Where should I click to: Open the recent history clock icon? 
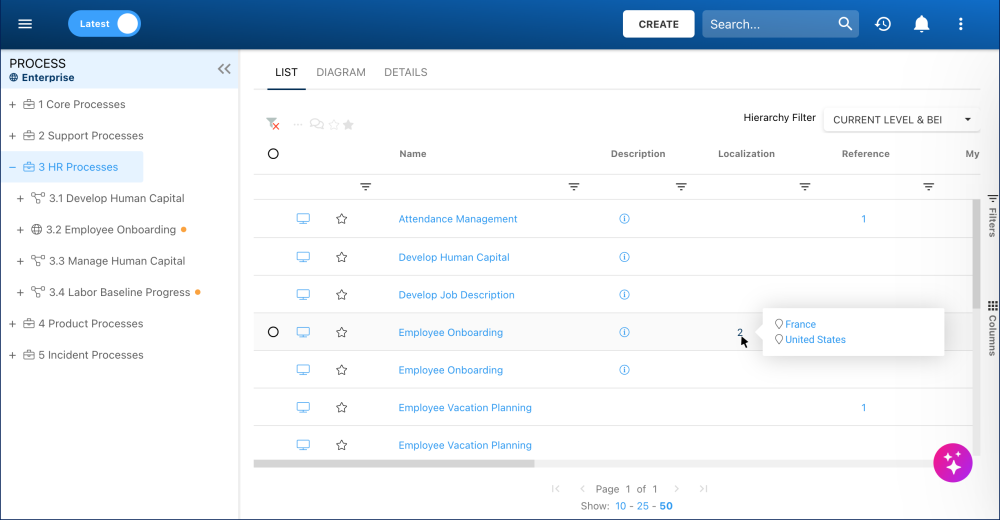point(883,24)
